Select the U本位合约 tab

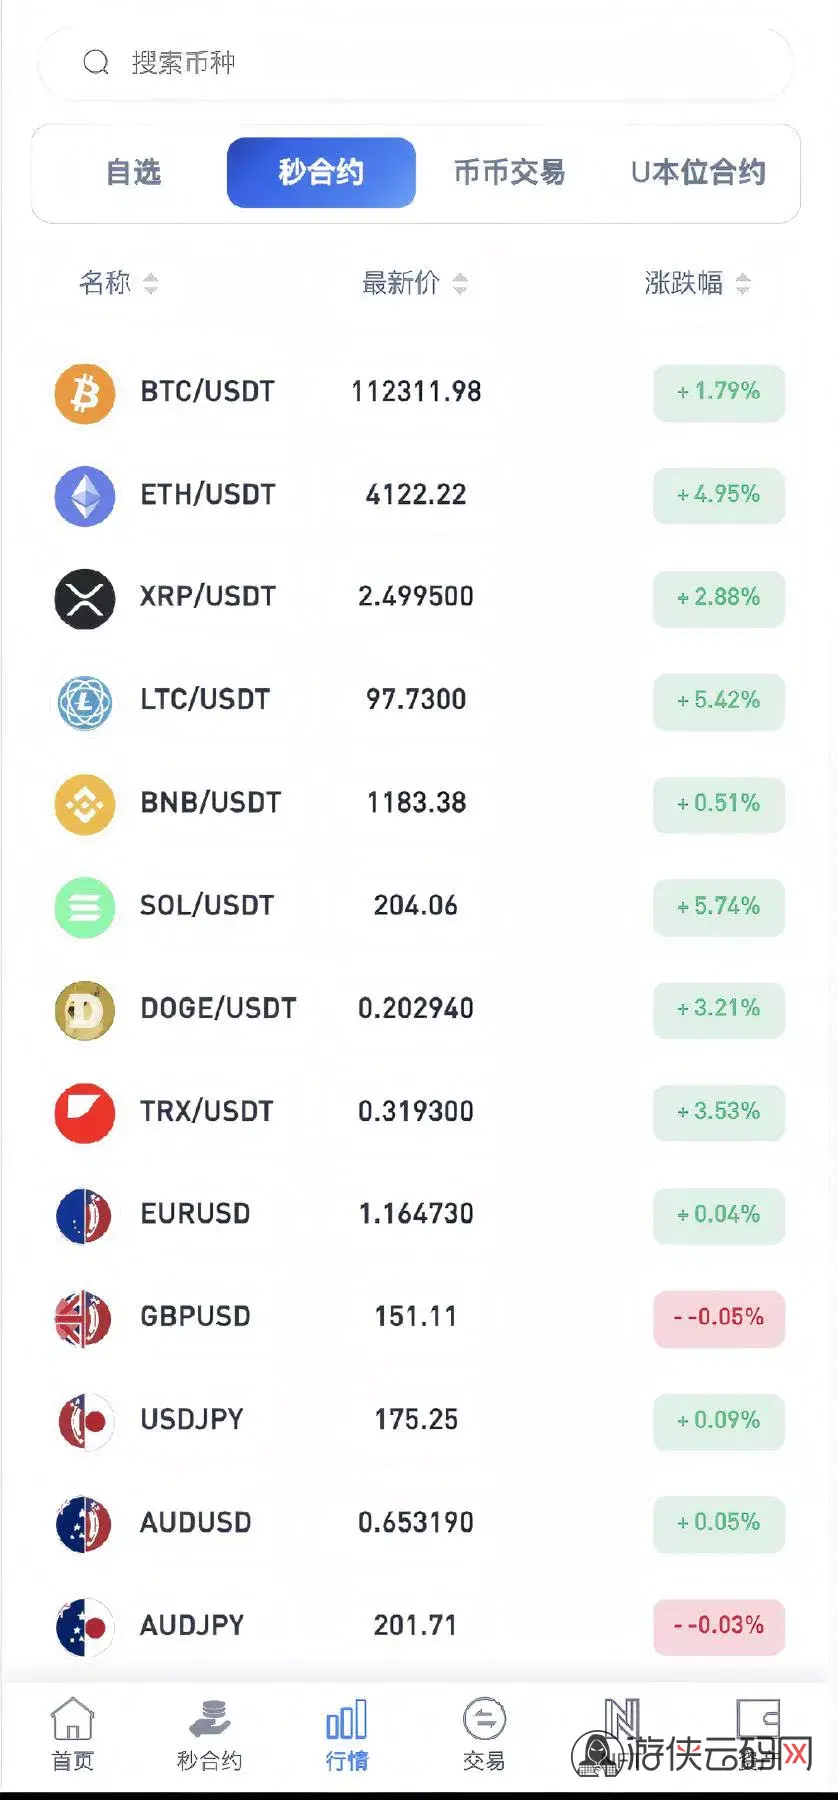698,173
